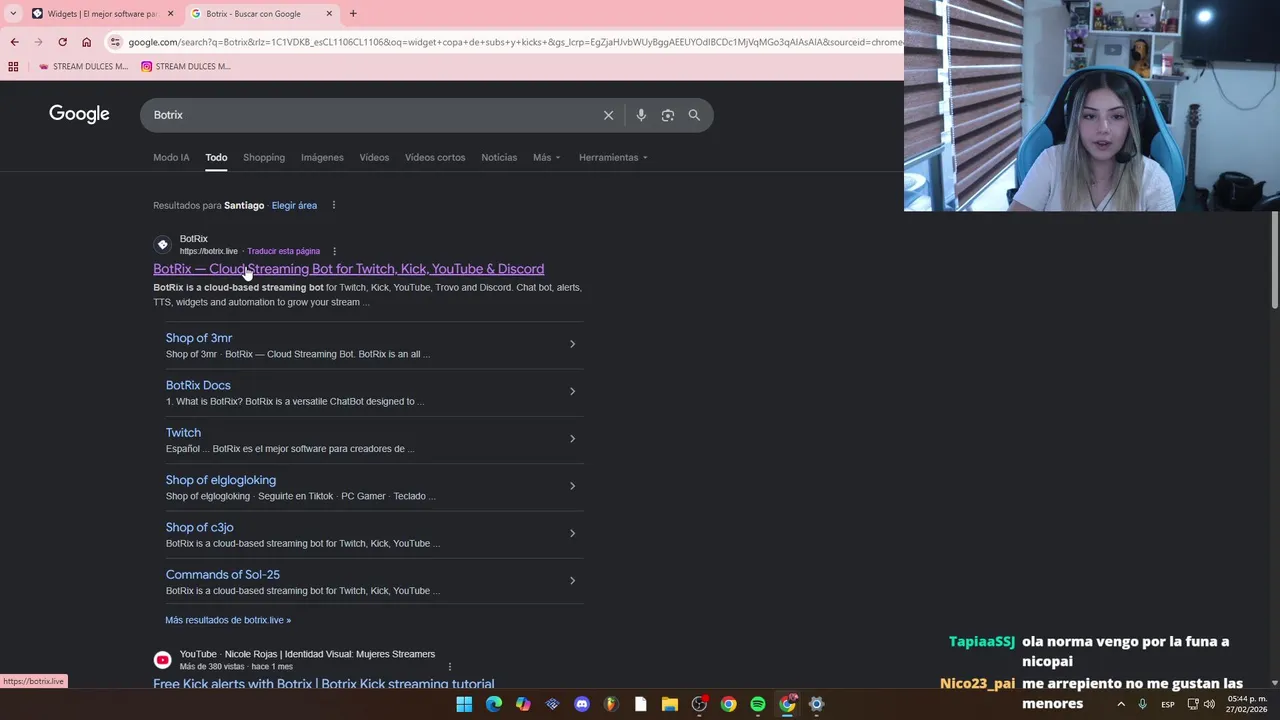
Task: Open Settings gear from the taskbar
Action: 816,704
